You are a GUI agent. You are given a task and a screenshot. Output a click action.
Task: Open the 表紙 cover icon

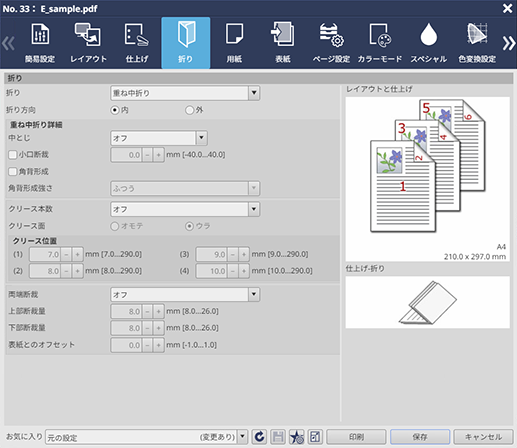(x=283, y=43)
